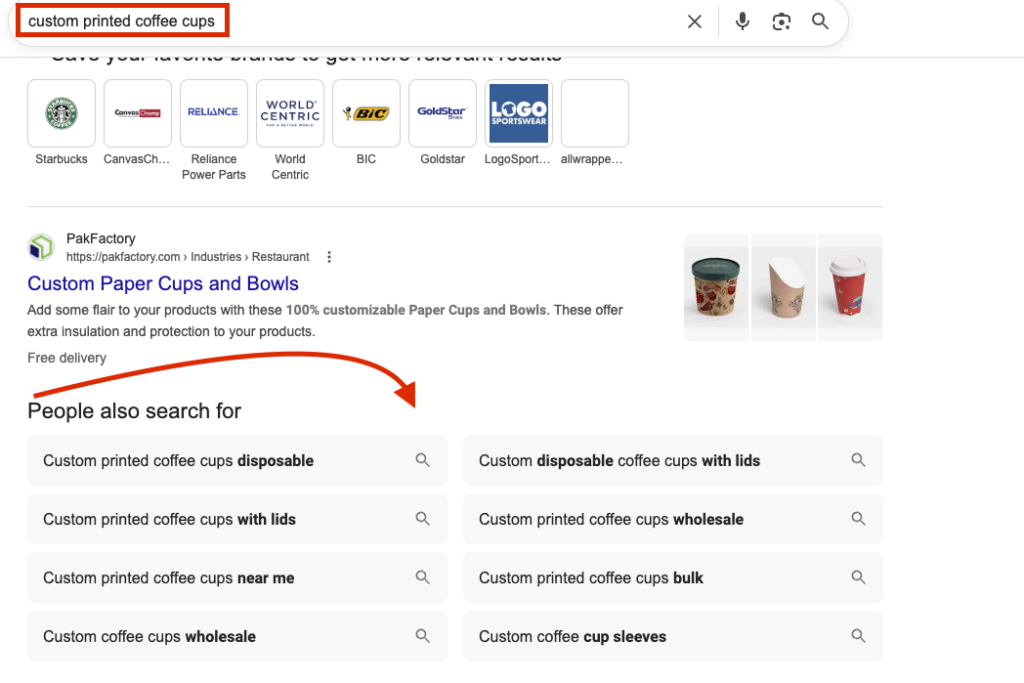Choose the CanvasChamp brand tile
This screenshot has width=1024, height=683.
(137, 113)
